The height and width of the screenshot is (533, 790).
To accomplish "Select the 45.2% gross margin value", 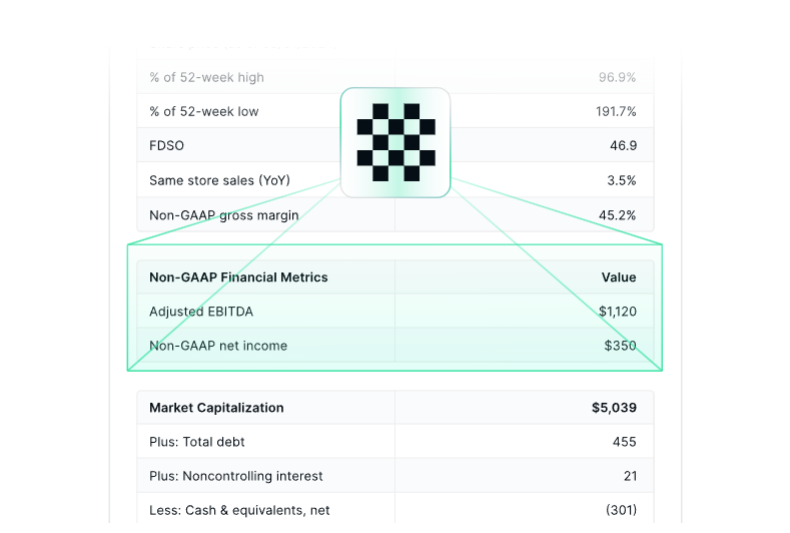I will point(617,215).
